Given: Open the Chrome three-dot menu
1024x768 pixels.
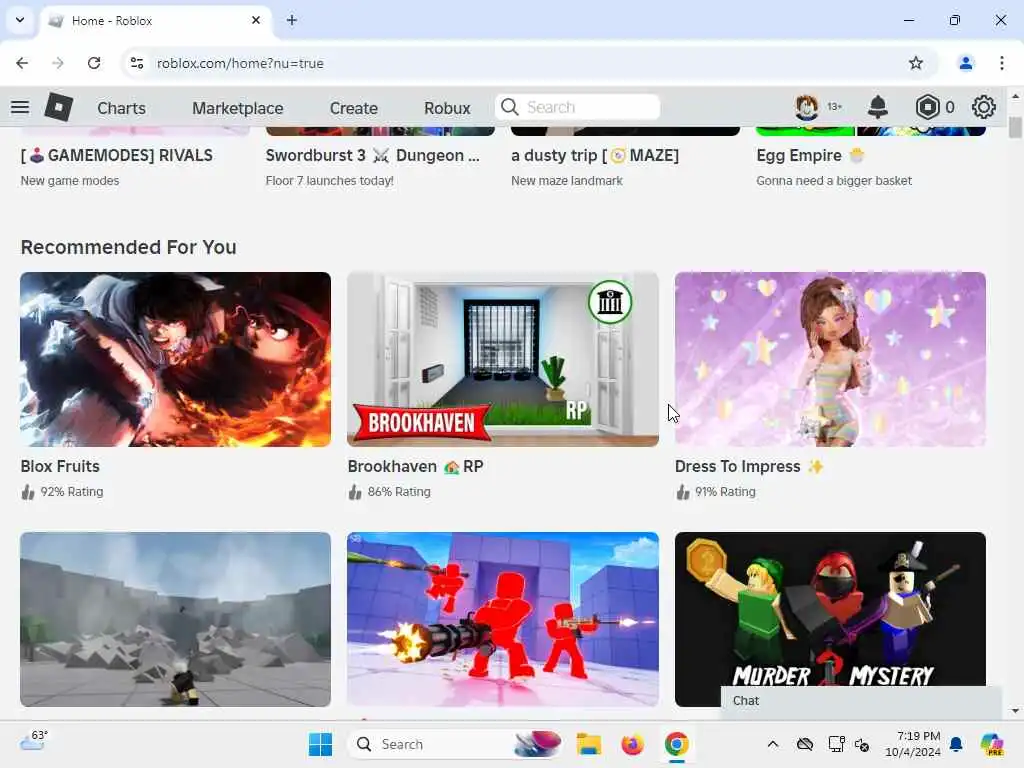Looking at the screenshot, I should (1002, 63).
